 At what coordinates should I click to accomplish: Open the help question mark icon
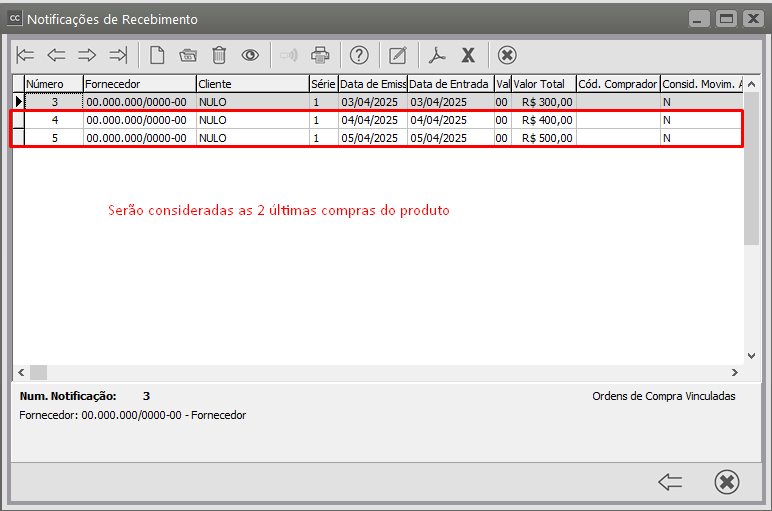coord(359,55)
